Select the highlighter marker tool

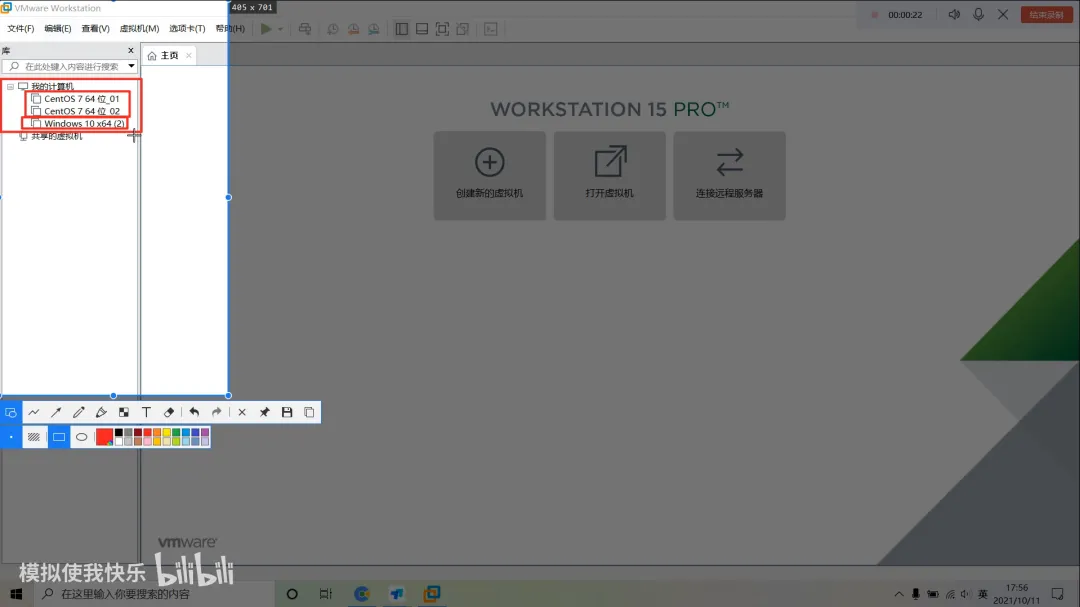[x=101, y=412]
